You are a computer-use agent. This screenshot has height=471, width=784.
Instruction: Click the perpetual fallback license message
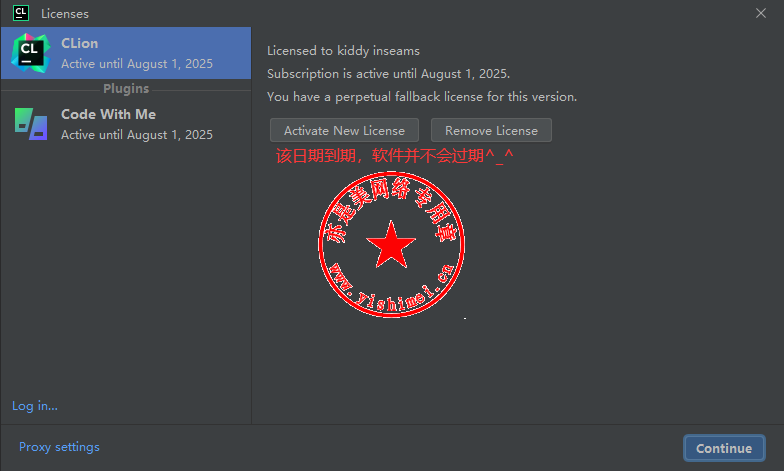click(422, 96)
